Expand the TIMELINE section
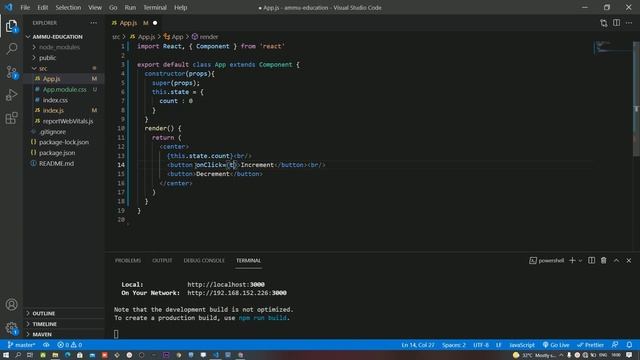The width and height of the screenshot is (640, 360). [x=44, y=324]
